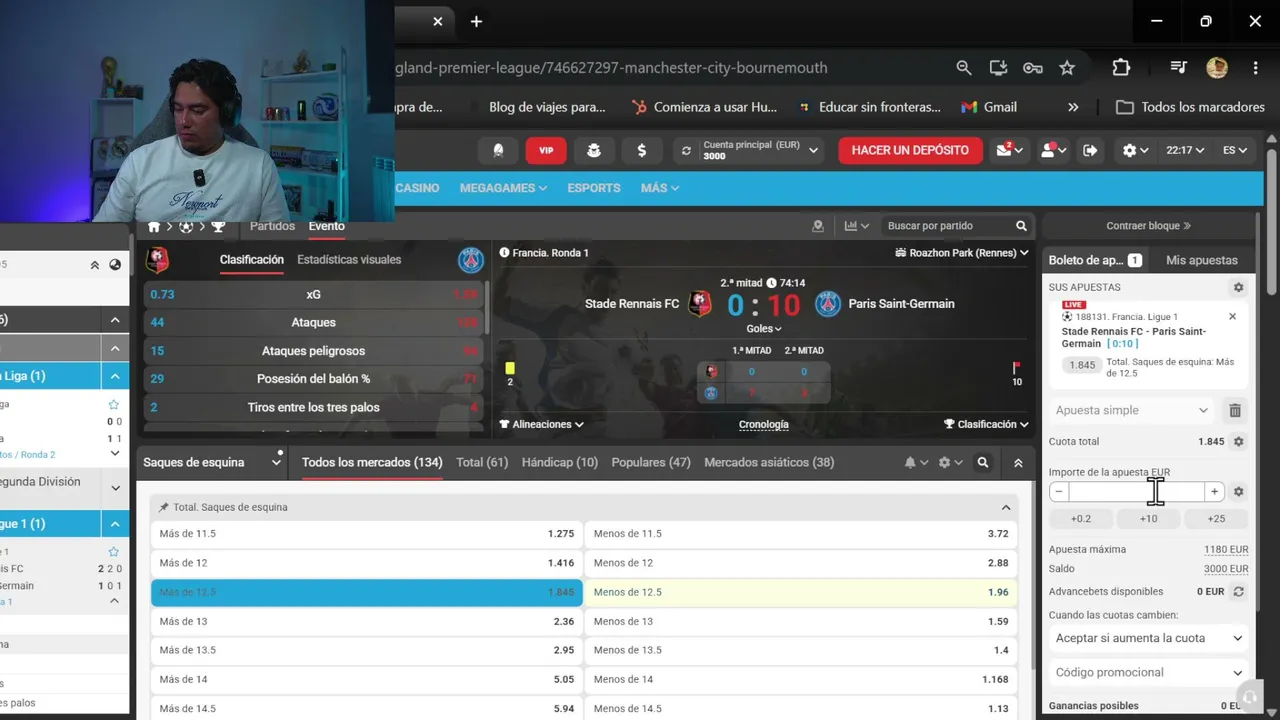The width and height of the screenshot is (1280, 720).
Task: Collapse Total. Saques de esquina market
Action: [x=1006, y=507]
